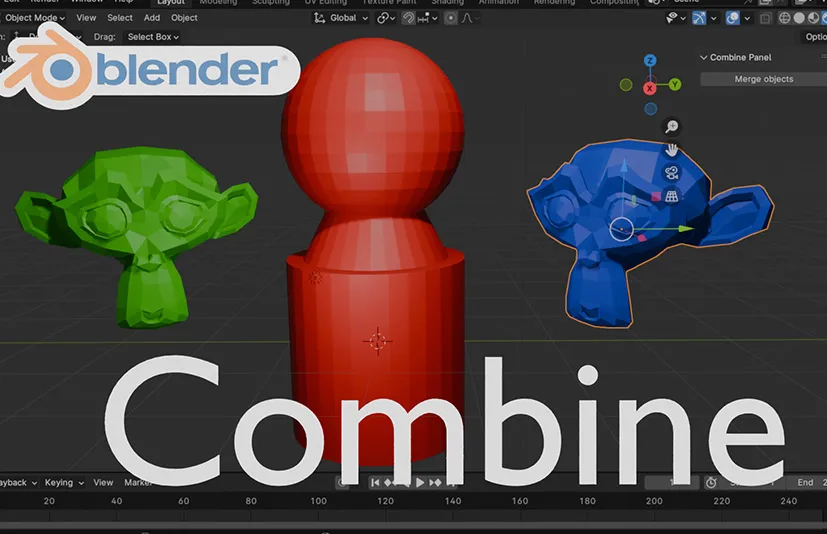Click the Merge objects button
The image size is (827, 534).
[x=763, y=79]
